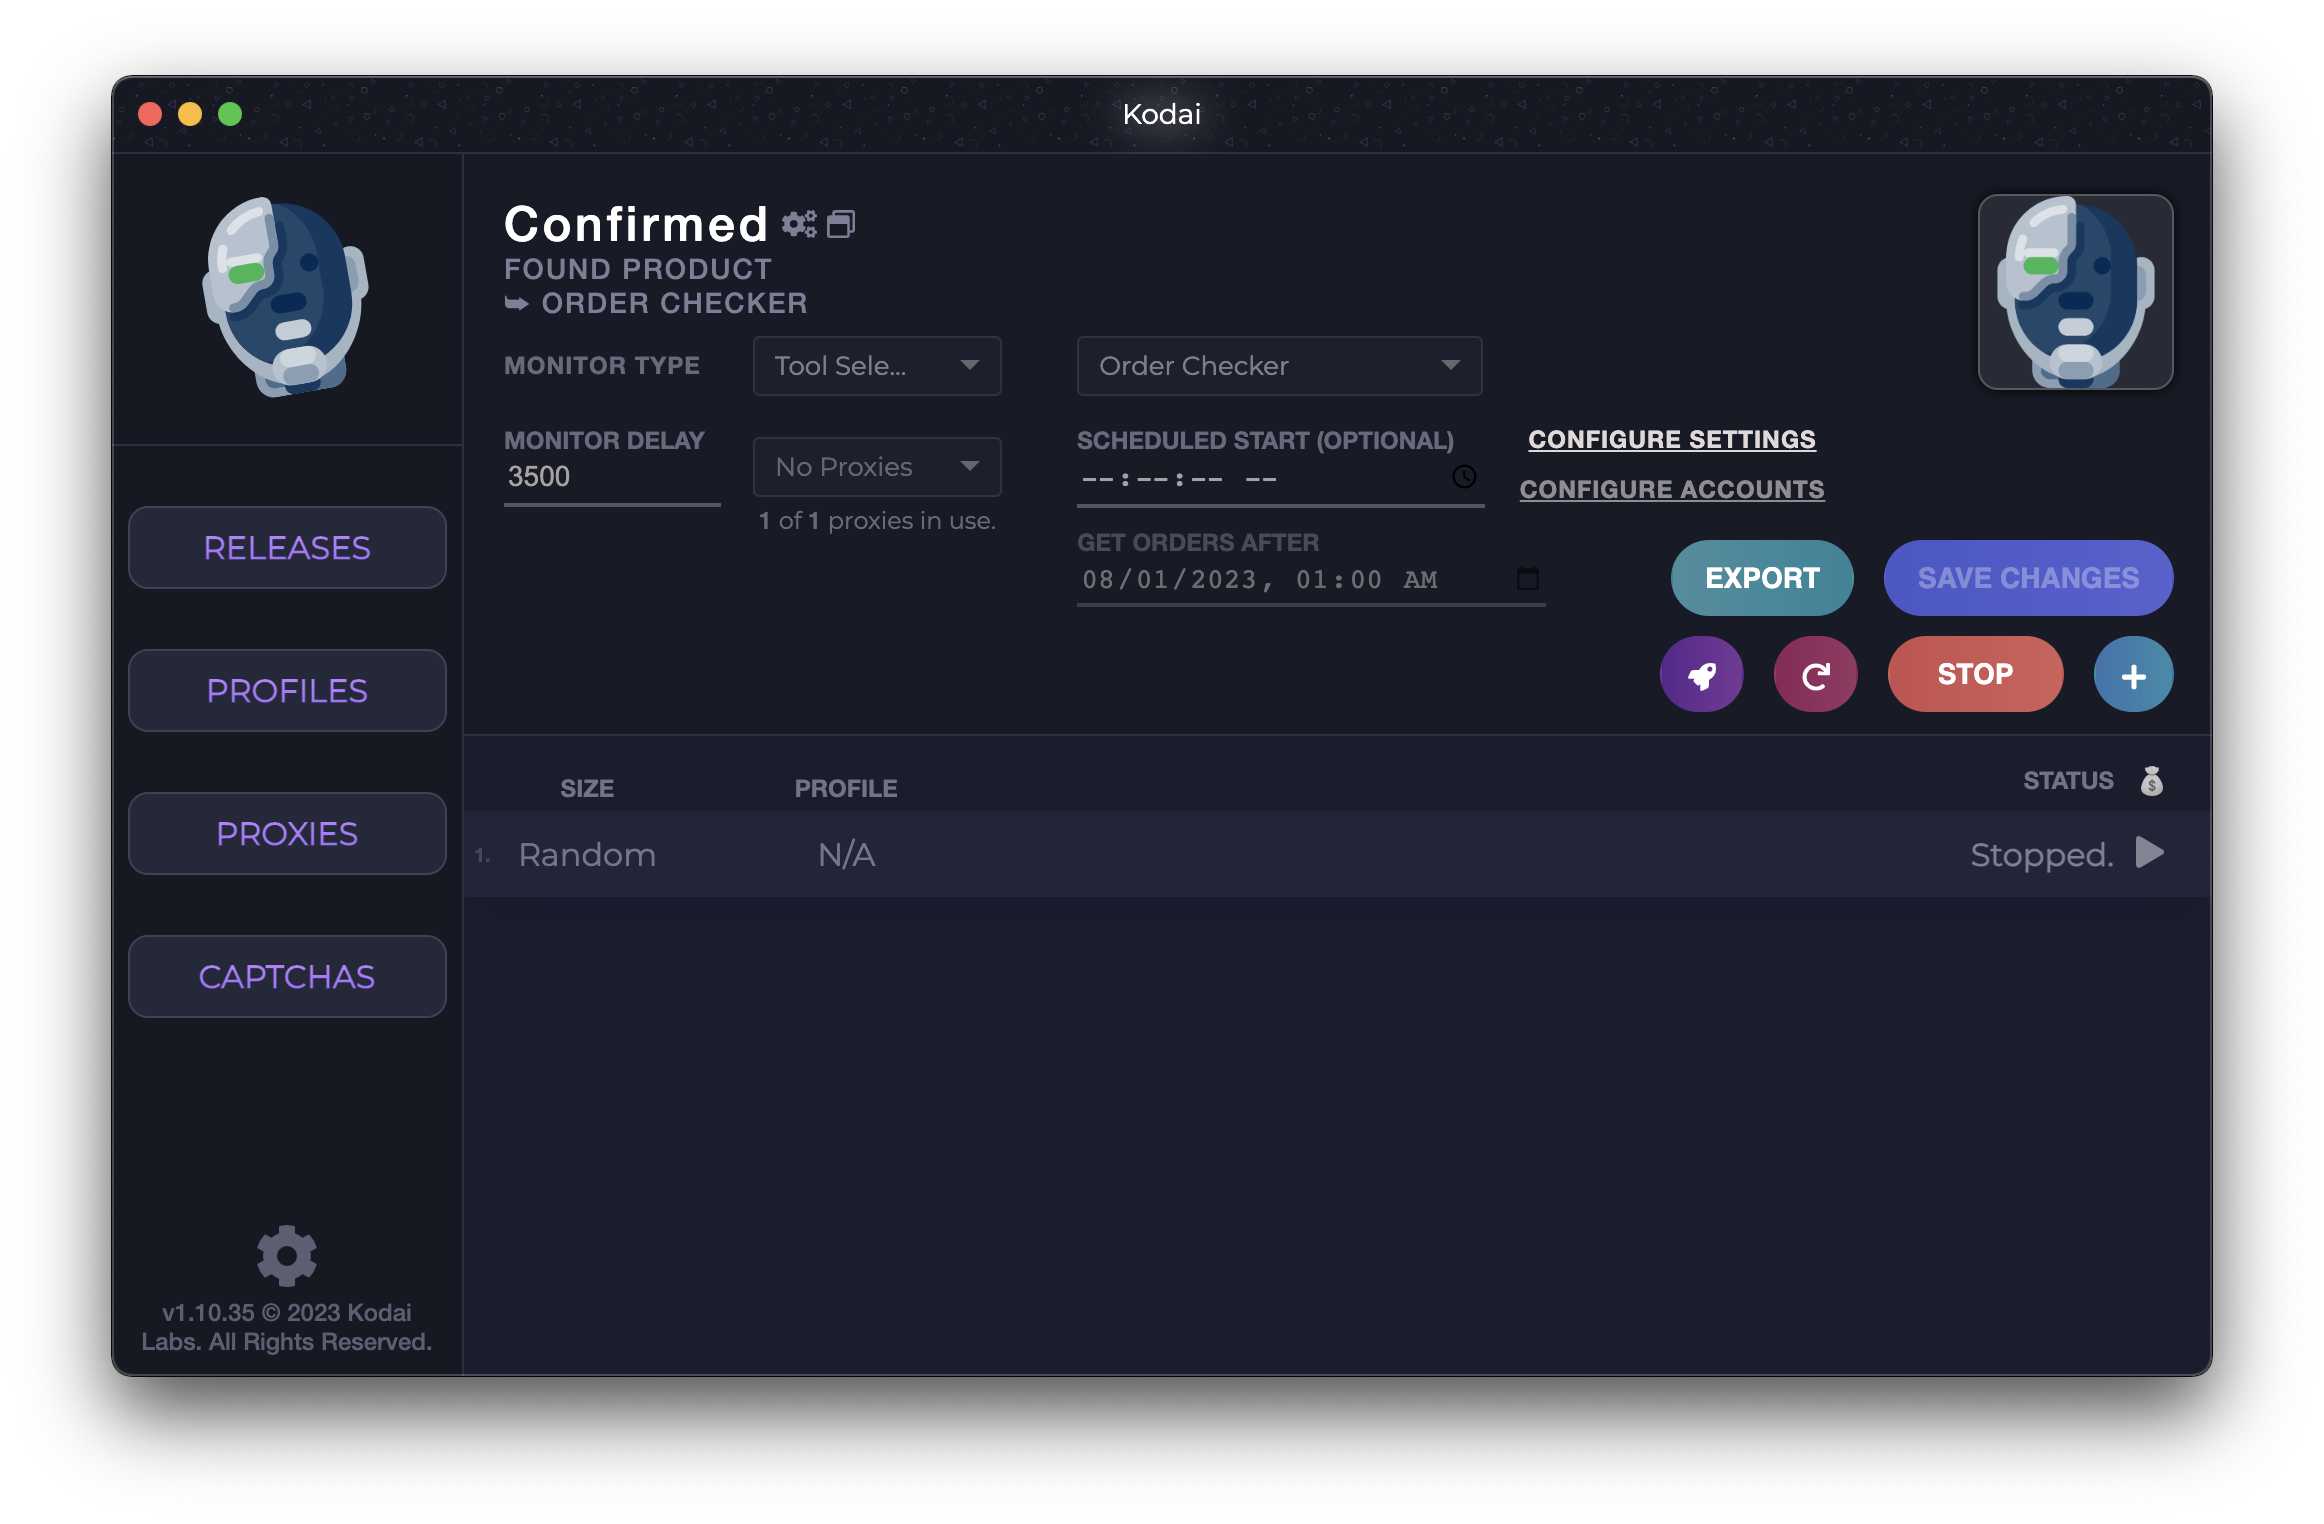
Task: Open the CAPTCHAS section
Action: click(x=287, y=977)
